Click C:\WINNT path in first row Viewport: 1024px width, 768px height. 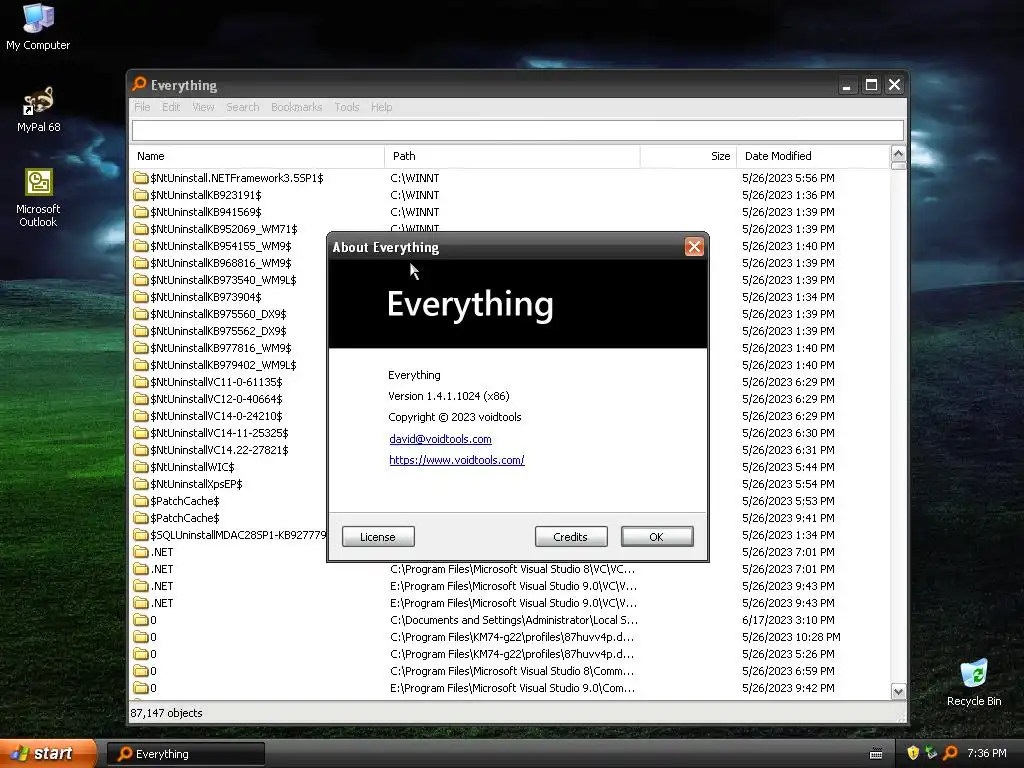pos(415,178)
